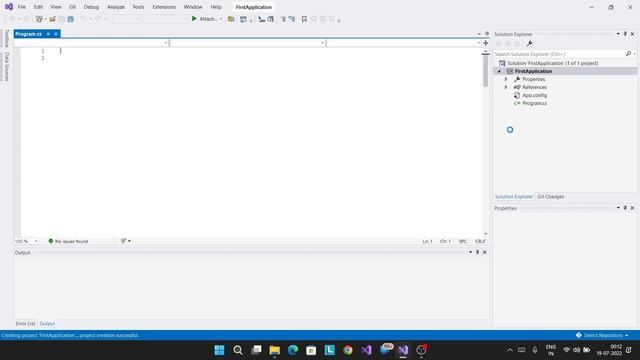
Task: Close the Output panel
Action: click(484, 252)
